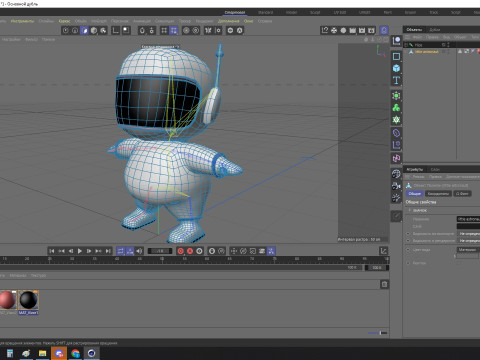Open File Explorer from the taskbar
The width and height of the screenshot is (480, 360).
click(42, 353)
